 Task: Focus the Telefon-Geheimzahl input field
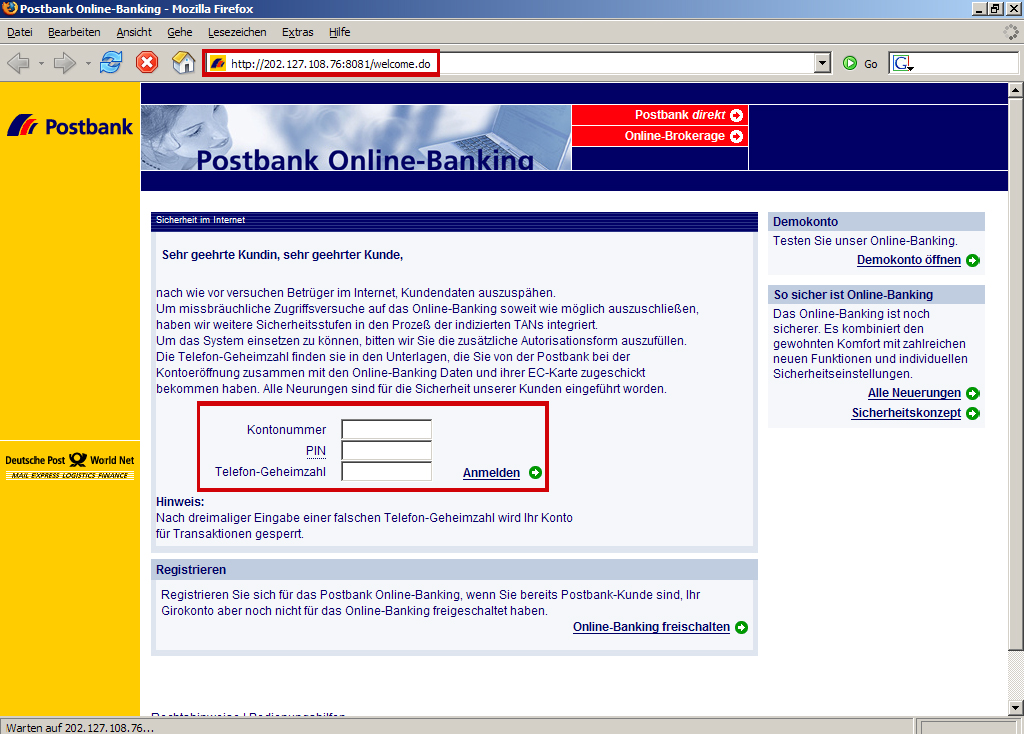click(x=387, y=471)
